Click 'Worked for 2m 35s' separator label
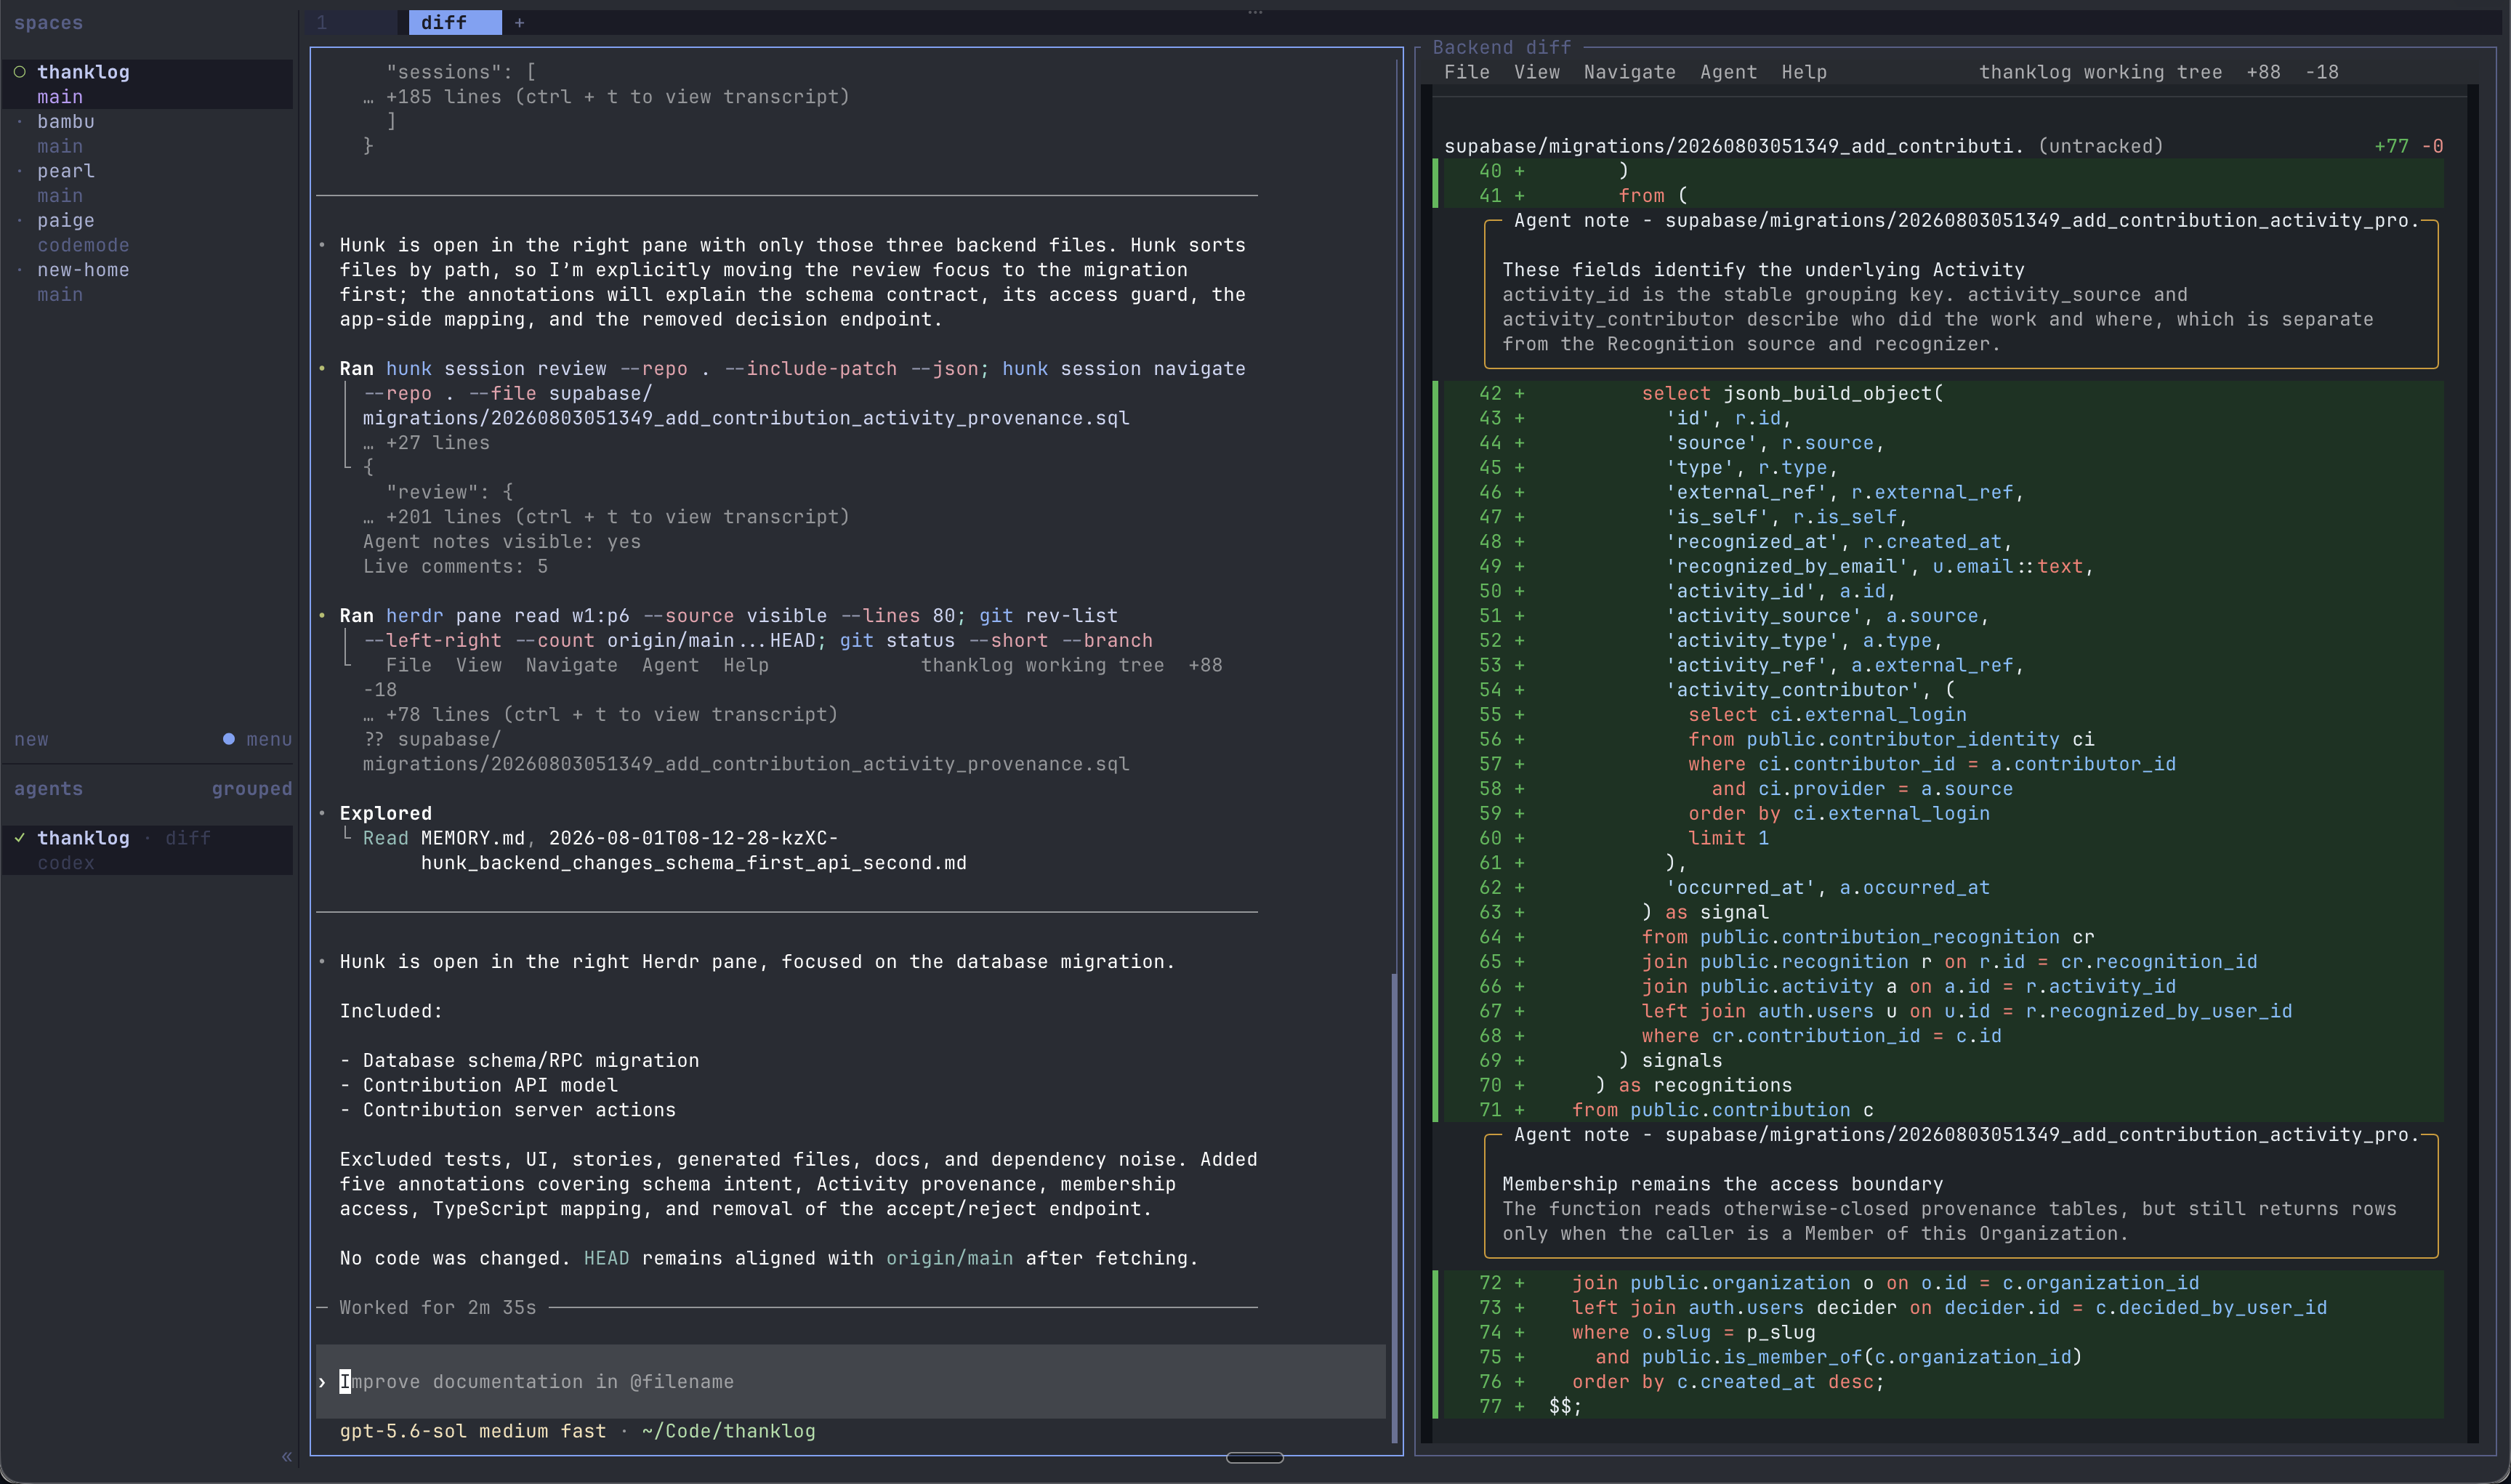 coord(437,1307)
